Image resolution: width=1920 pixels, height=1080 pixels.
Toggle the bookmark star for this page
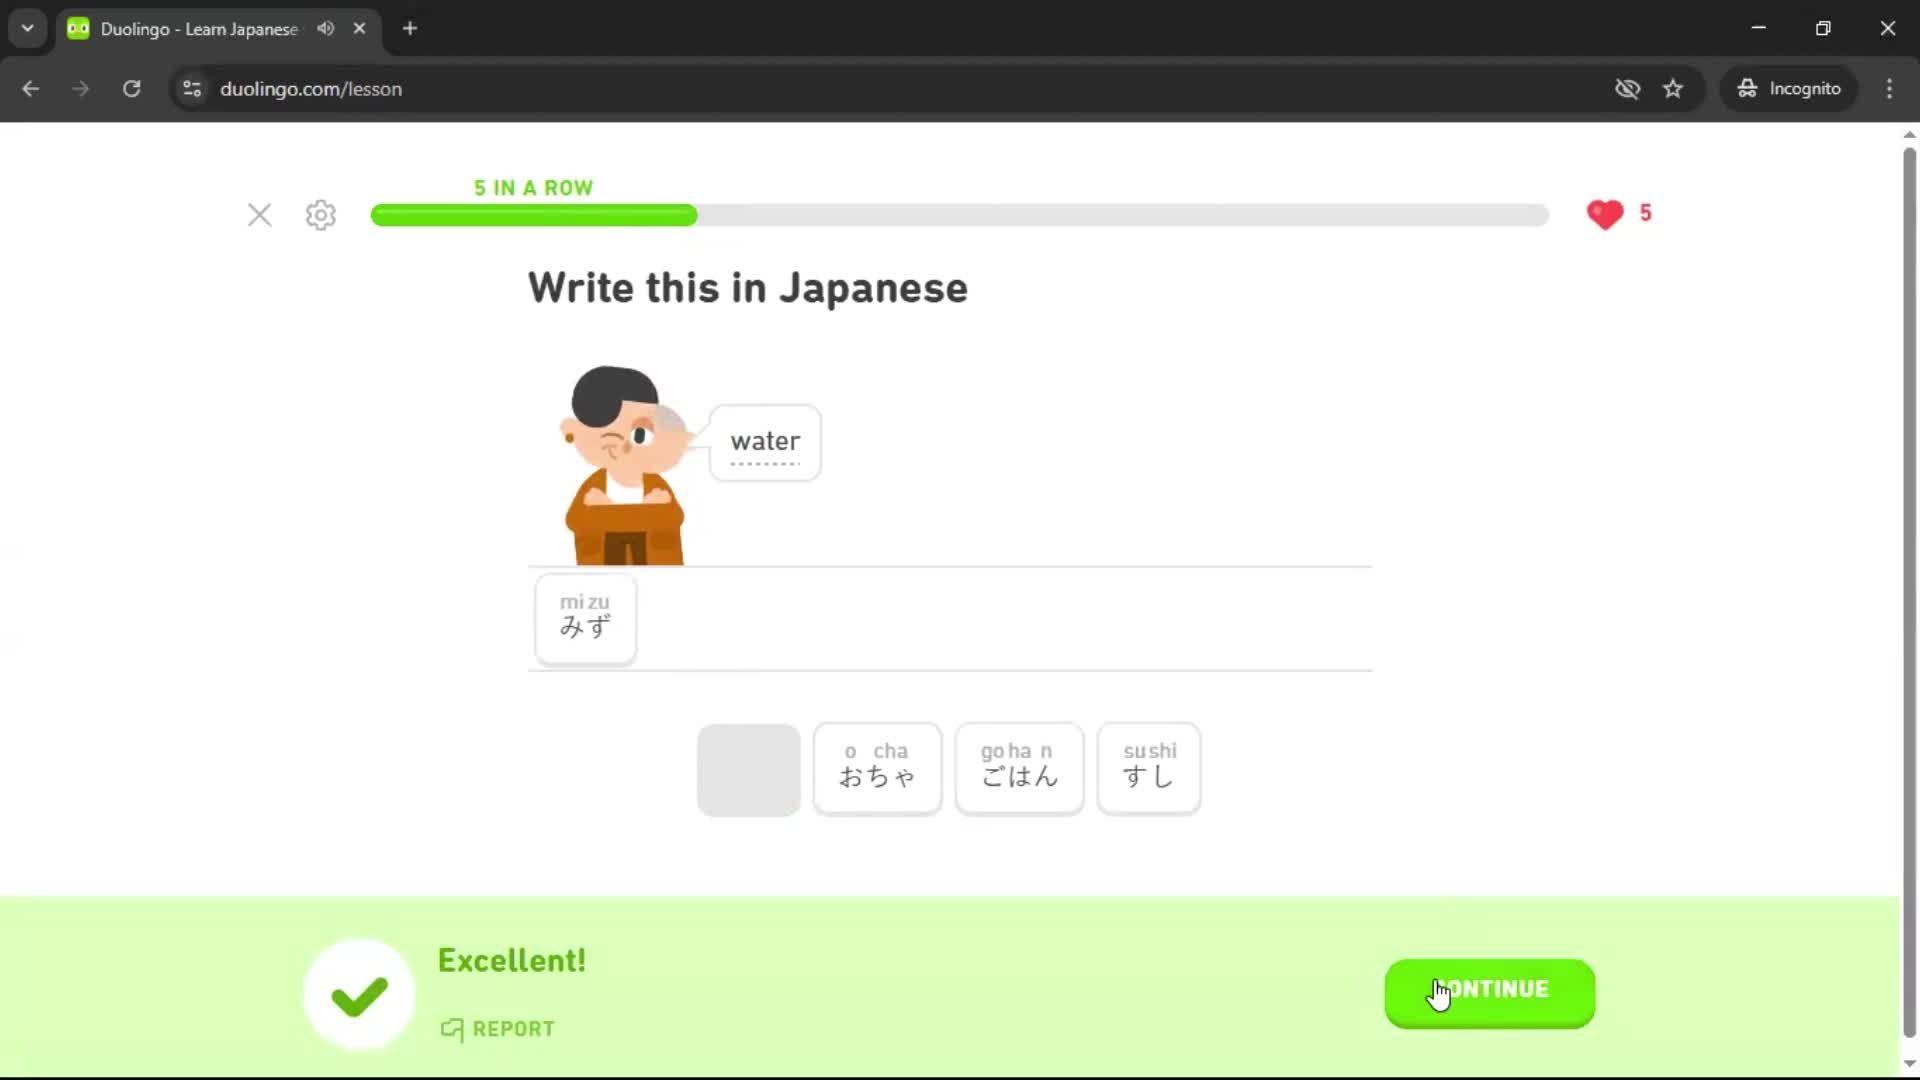(1673, 88)
